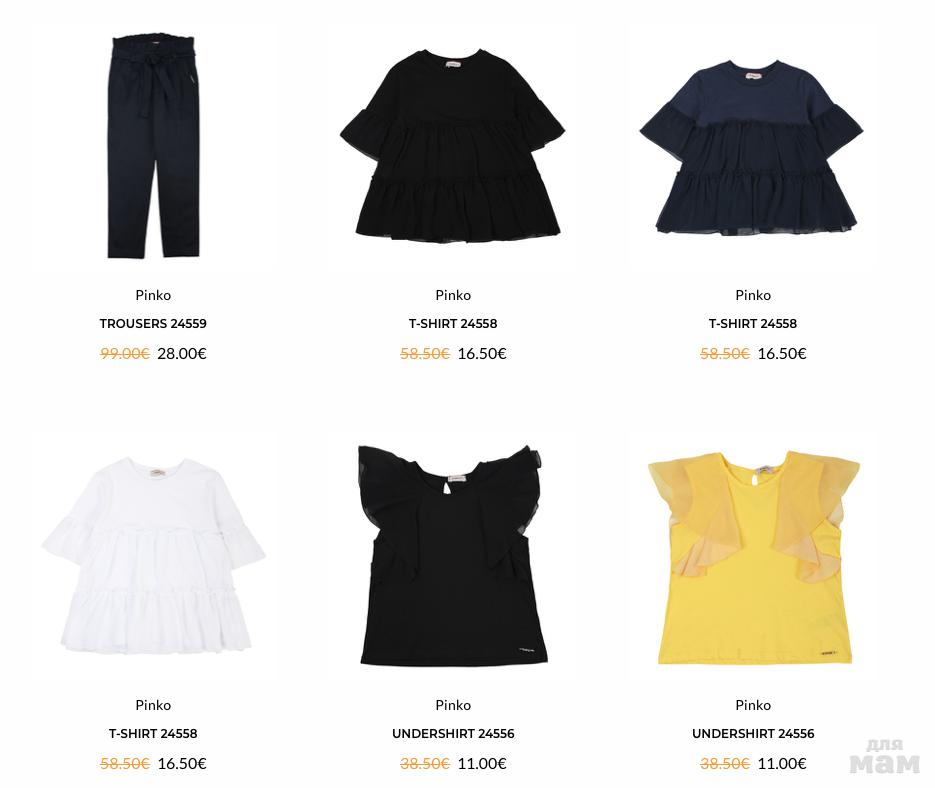Click Pinko brand above the white T-shirt title
The width and height of the screenshot is (935, 788).
(153, 704)
